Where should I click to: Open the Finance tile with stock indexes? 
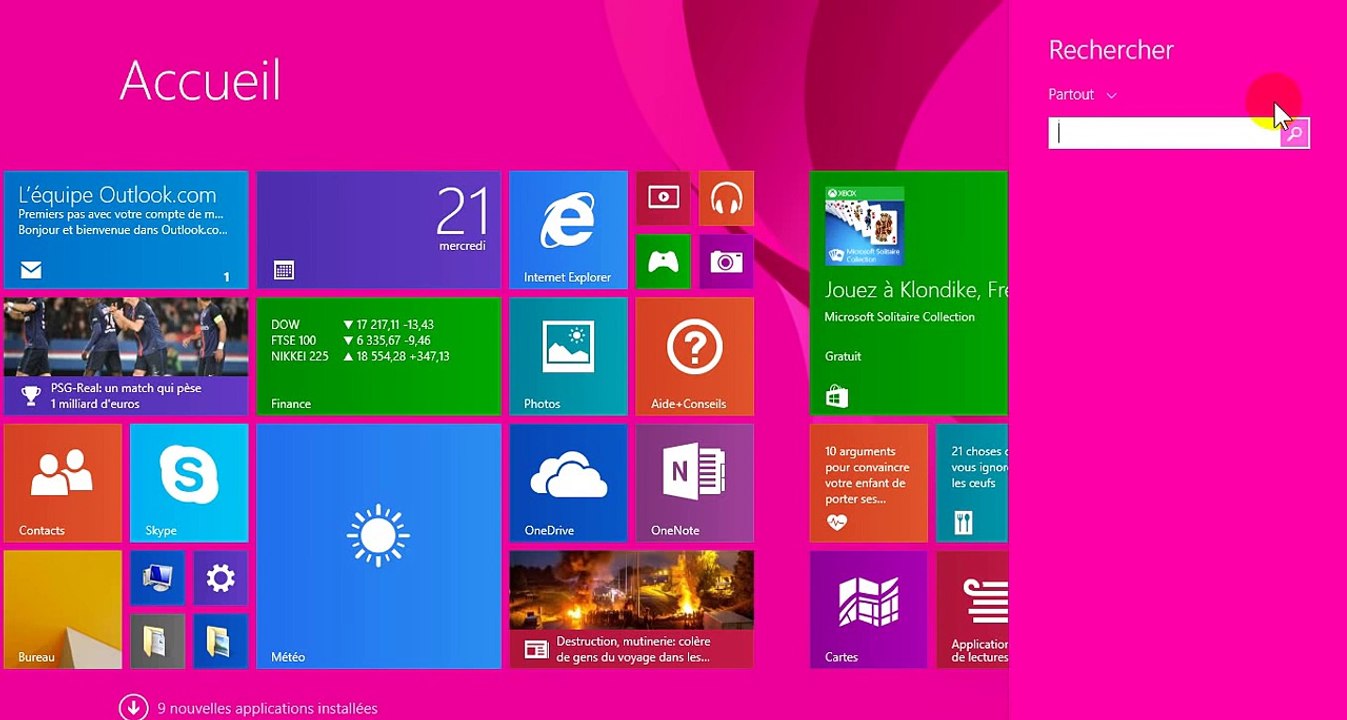coord(379,356)
